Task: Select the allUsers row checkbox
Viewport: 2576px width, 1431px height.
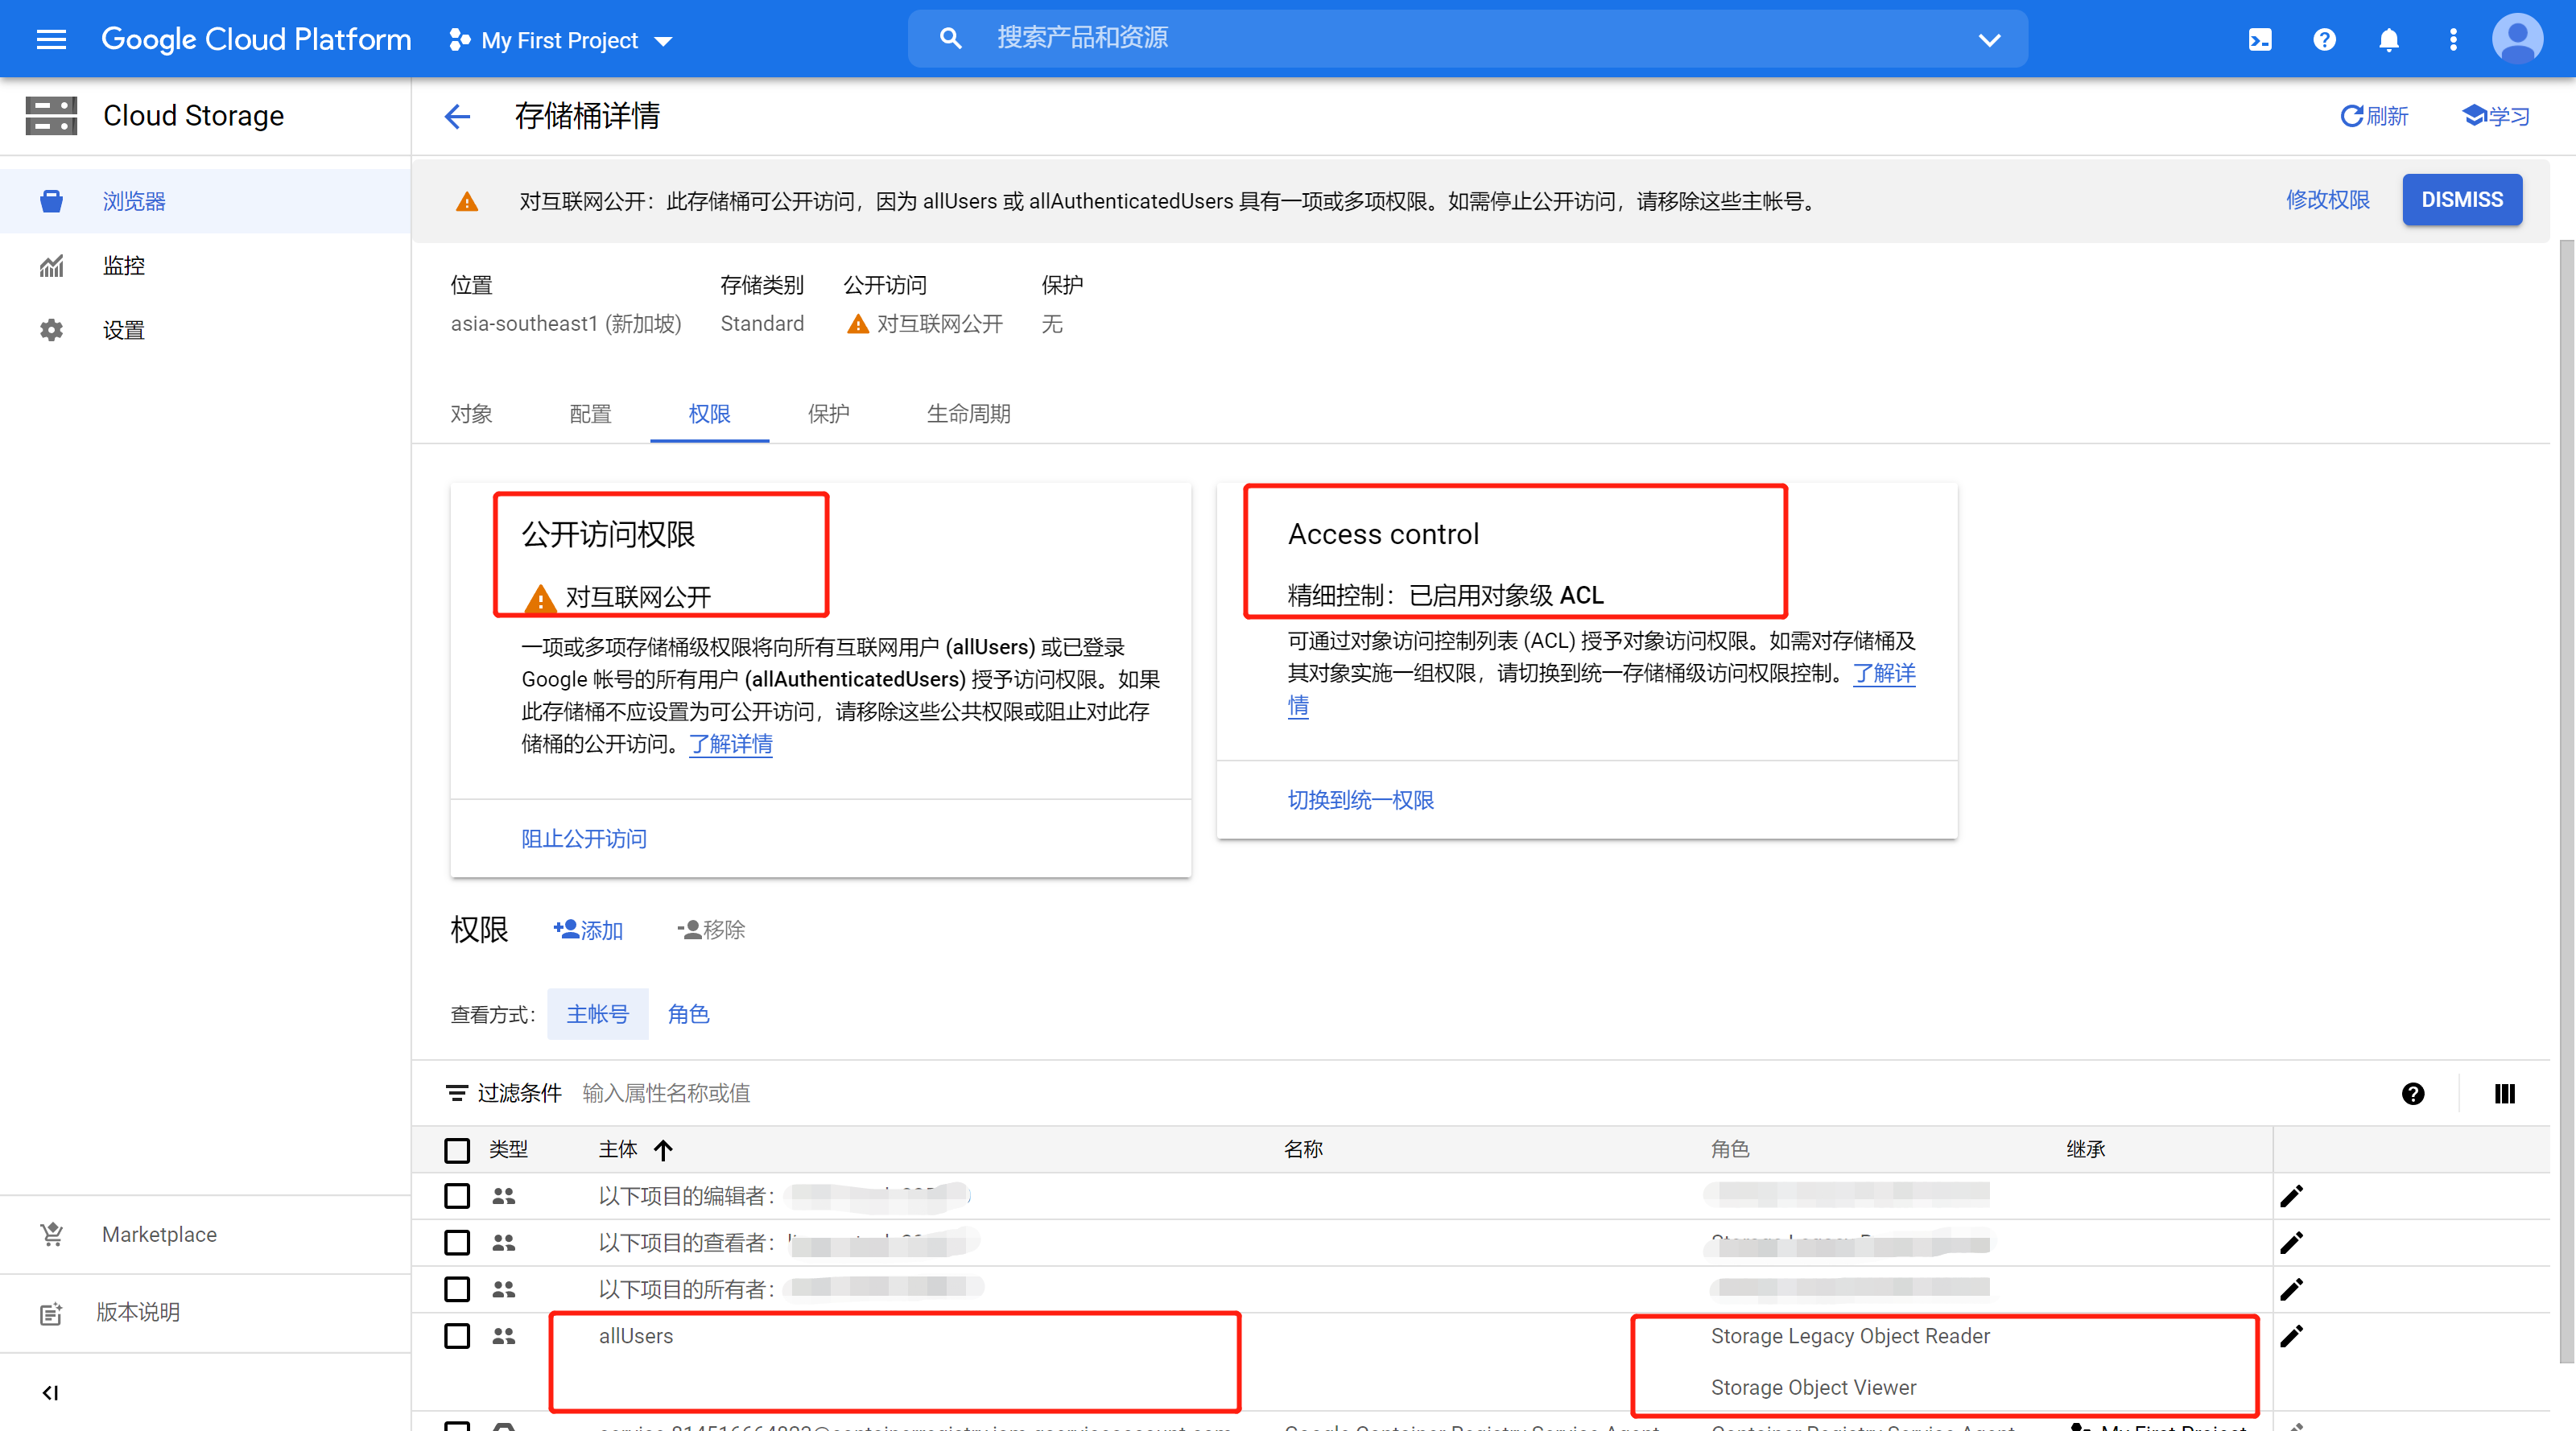Action: (457, 1336)
